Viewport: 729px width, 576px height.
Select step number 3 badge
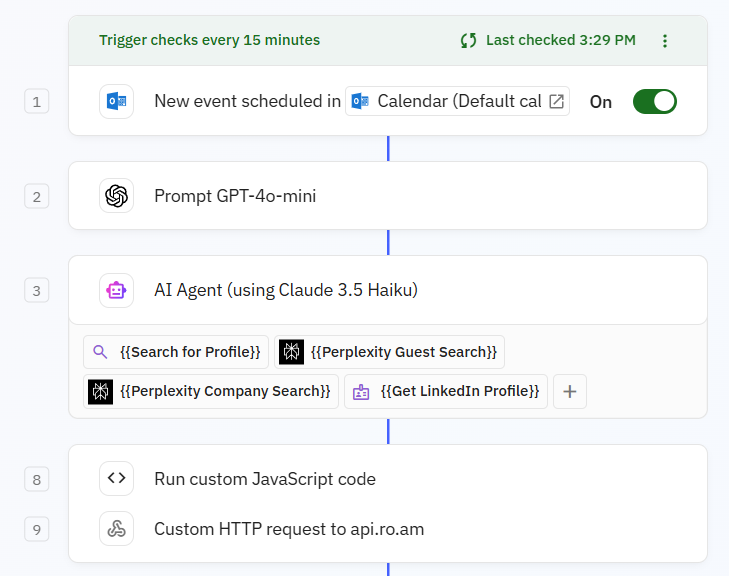37,291
